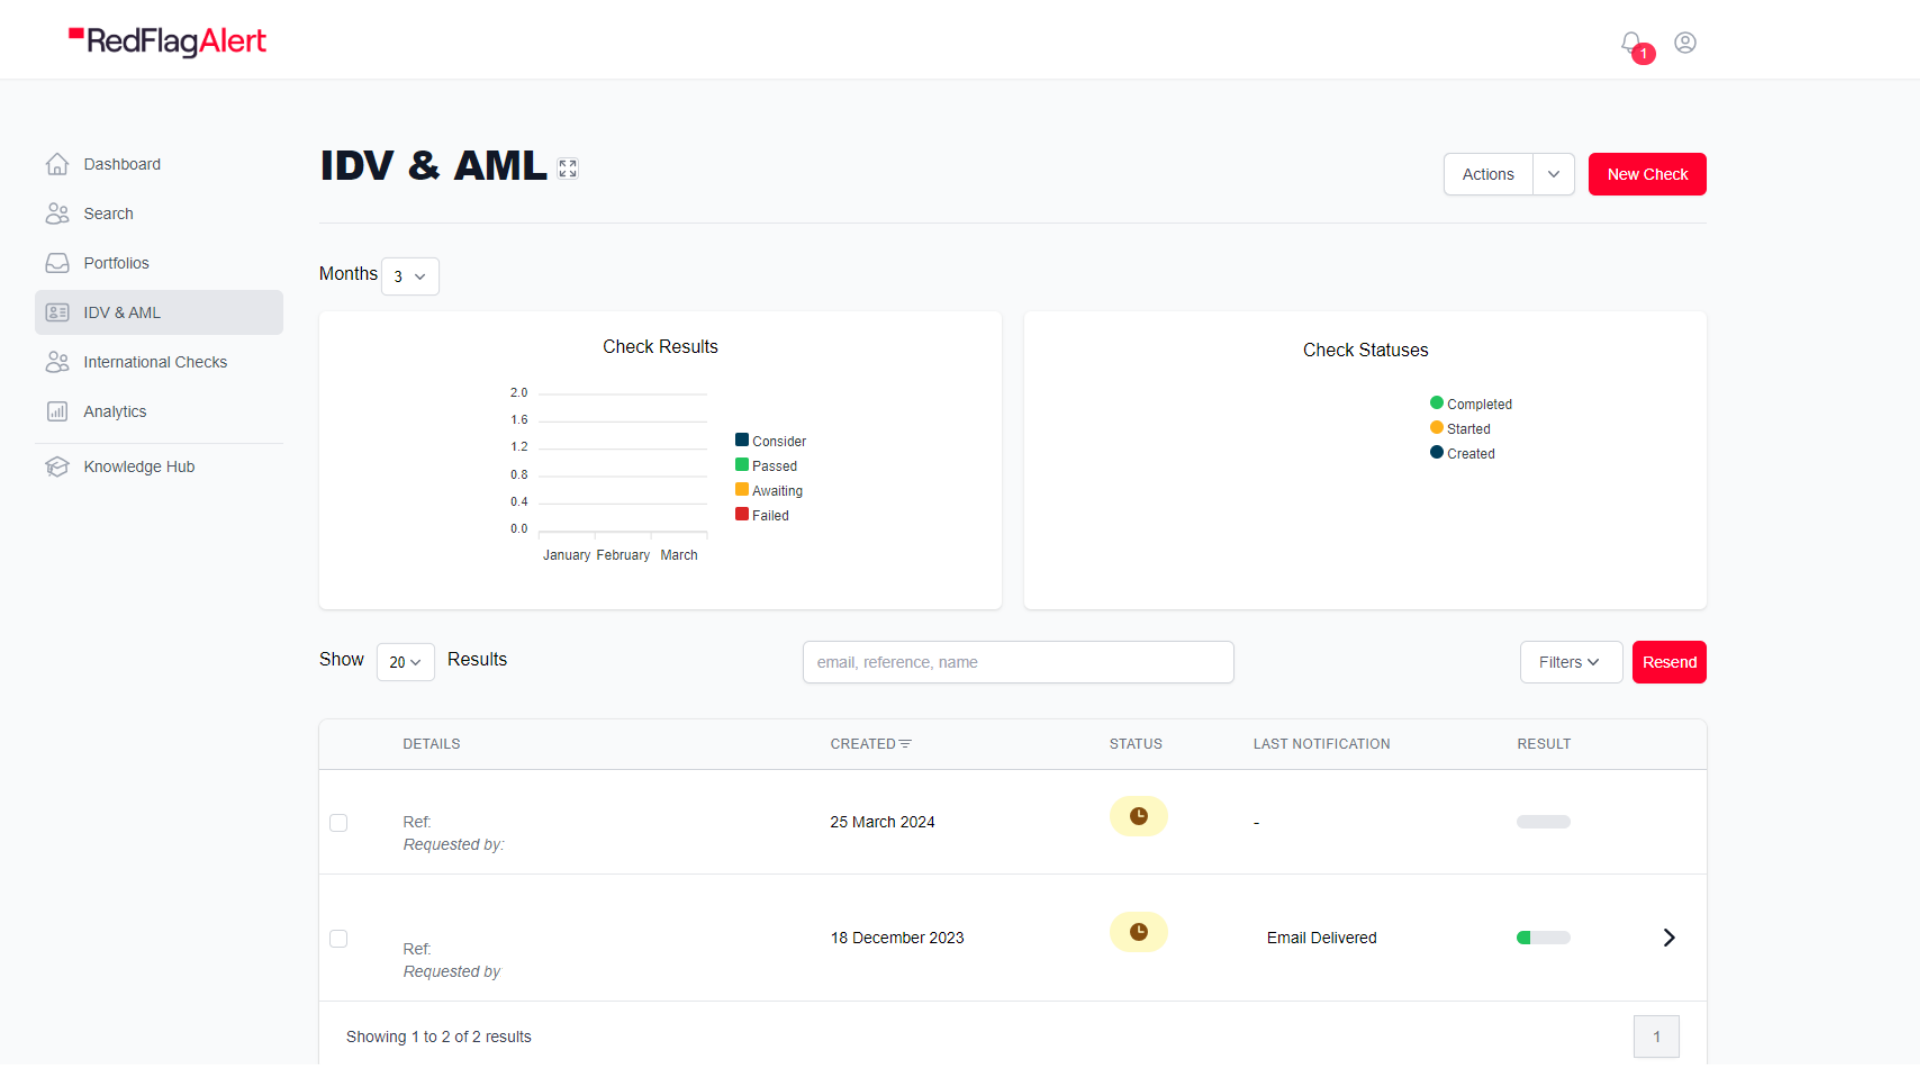Click the LAST NOTIFICATION column header
Image resolution: width=1920 pixels, height=1080 pixels.
pyautogui.click(x=1321, y=744)
